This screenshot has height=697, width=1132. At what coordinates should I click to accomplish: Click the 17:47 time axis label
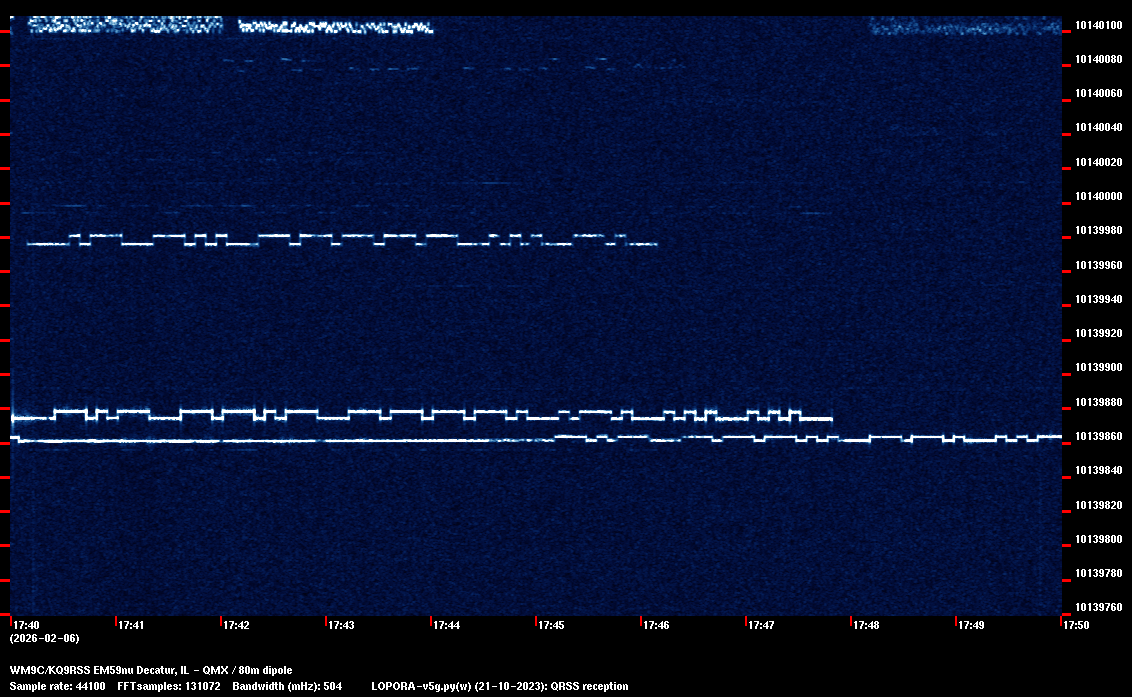(x=762, y=625)
